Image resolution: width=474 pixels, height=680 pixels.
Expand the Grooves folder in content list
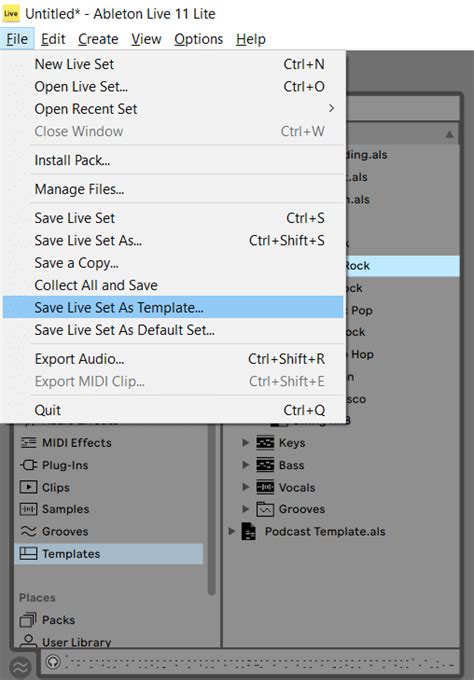[x=245, y=509]
